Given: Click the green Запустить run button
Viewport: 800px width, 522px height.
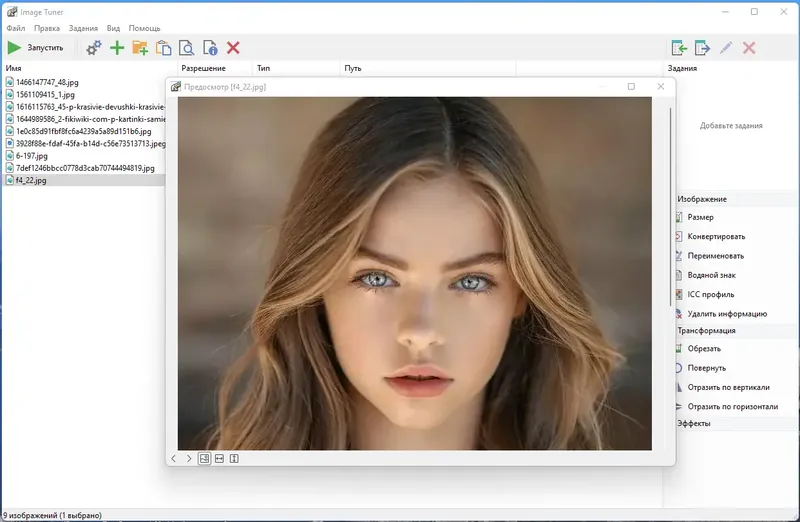Looking at the screenshot, I should pos(35,48).
